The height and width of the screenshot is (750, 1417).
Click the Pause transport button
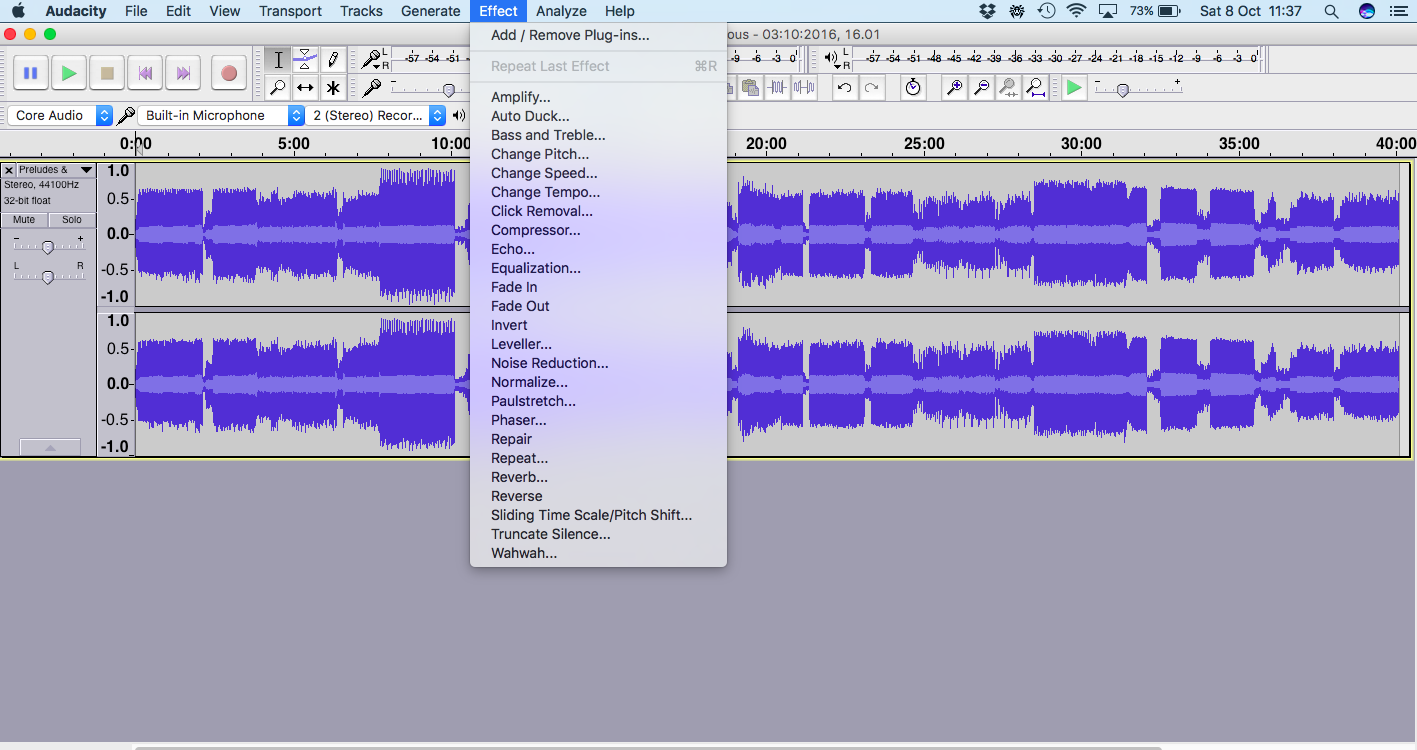pos(30,73)
